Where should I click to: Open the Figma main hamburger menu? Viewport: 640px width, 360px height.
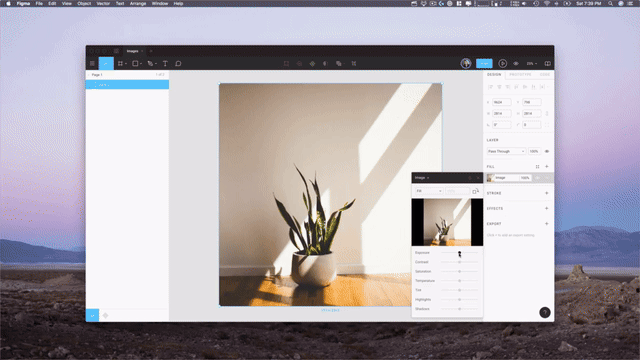click(x=92, y=64)
